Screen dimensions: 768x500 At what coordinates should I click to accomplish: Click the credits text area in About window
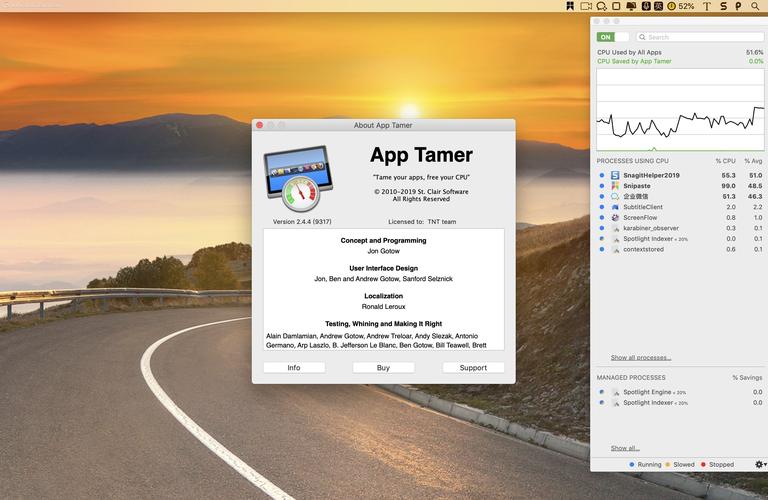384,289
